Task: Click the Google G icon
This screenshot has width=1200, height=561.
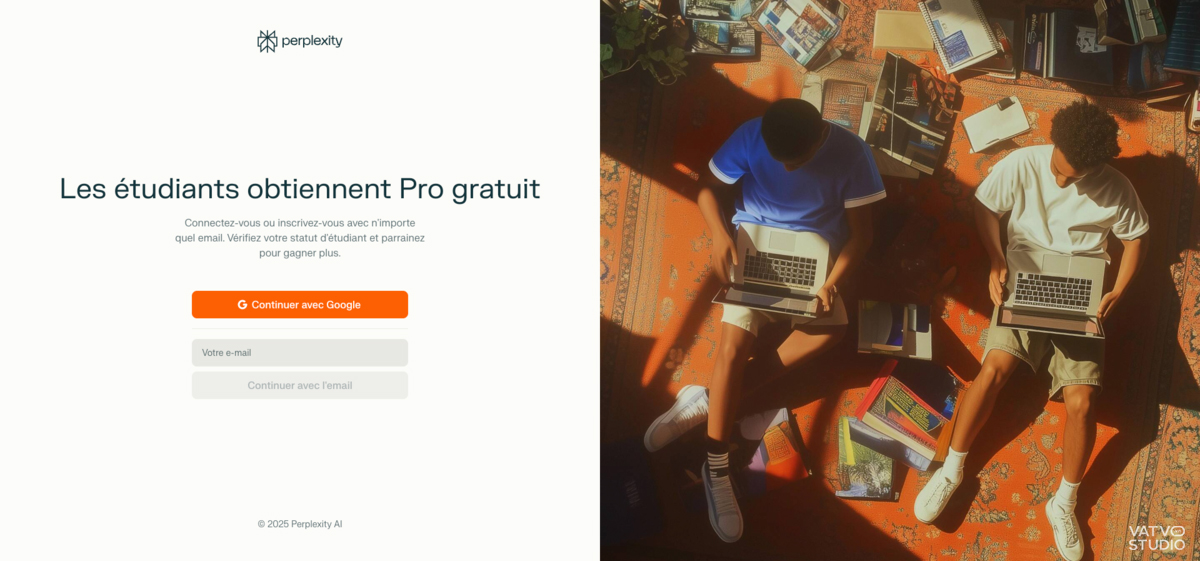Action: point(242,305)
